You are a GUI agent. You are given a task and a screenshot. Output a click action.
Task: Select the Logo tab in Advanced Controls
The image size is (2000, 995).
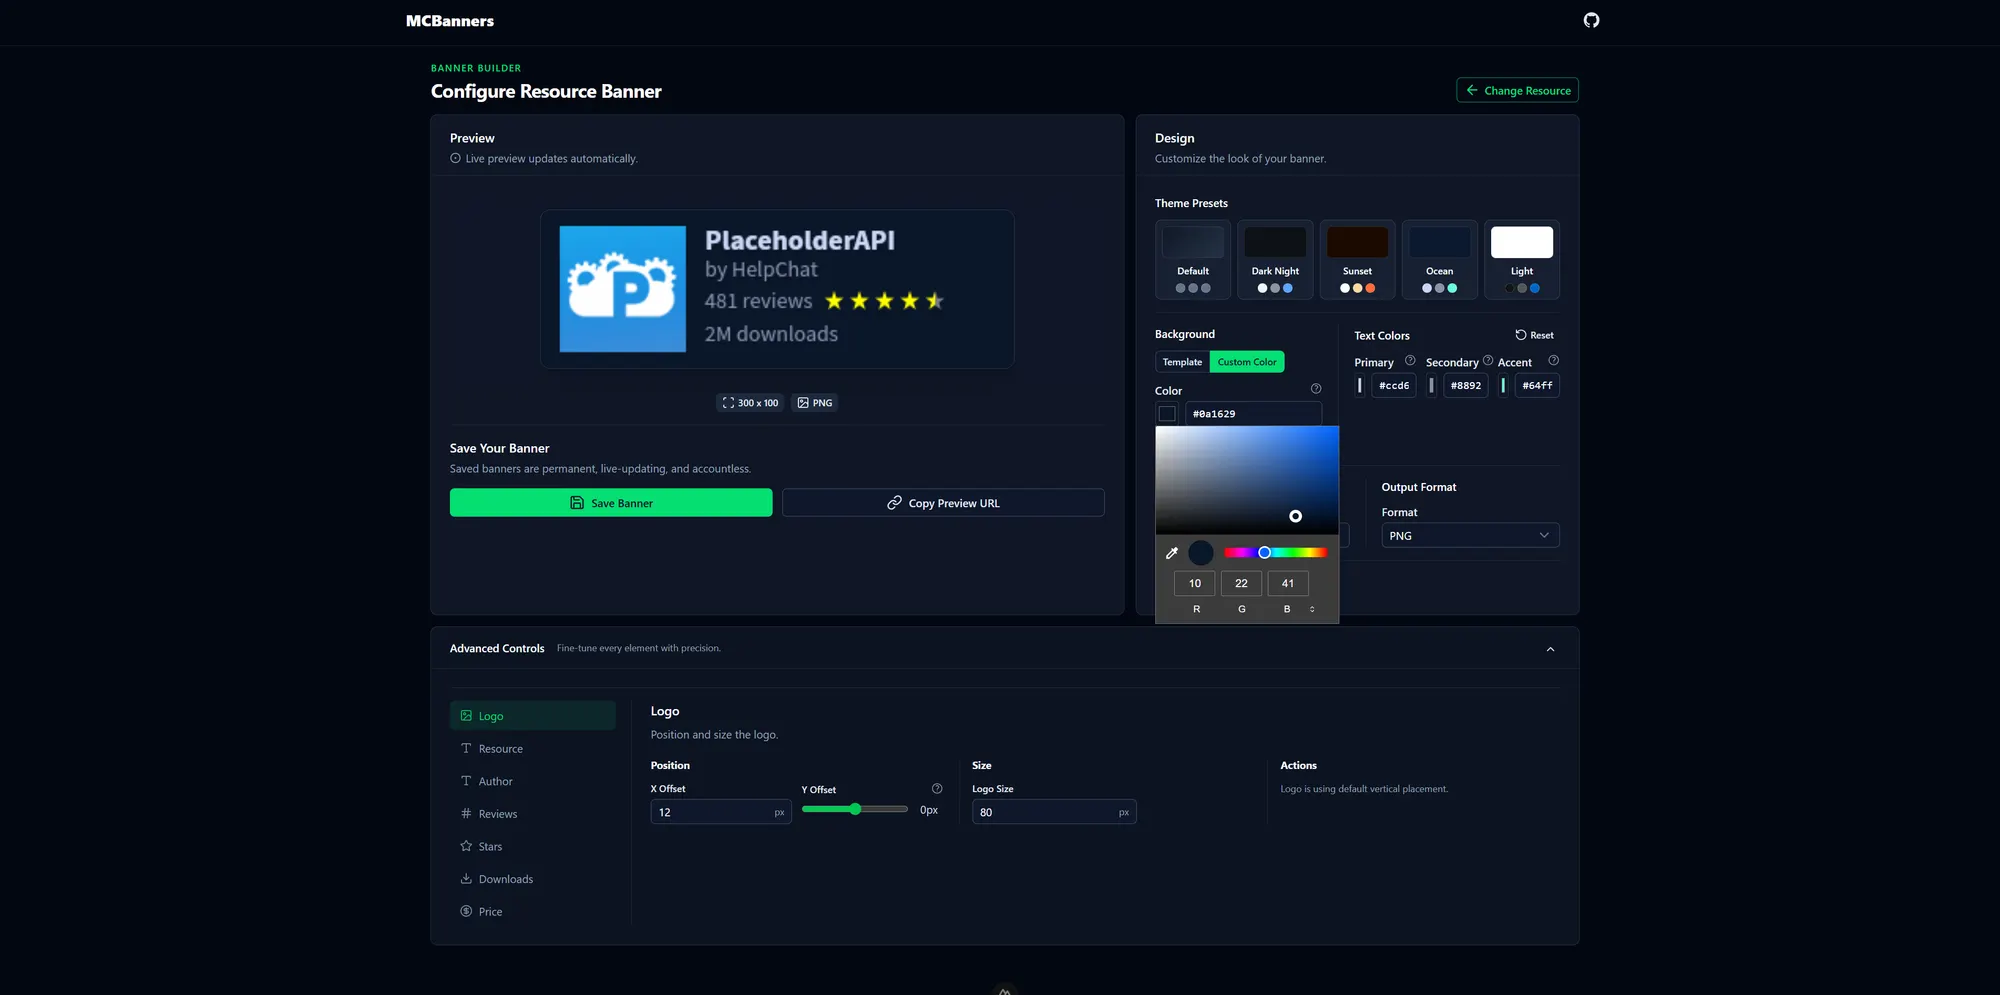coord(532,716)
